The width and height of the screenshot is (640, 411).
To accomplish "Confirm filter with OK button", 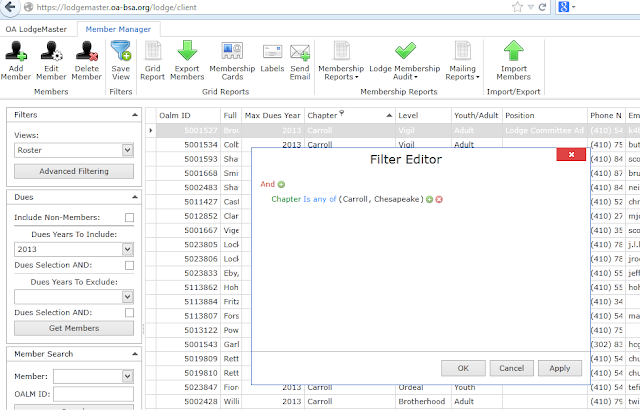I will [x=463, y=368].
